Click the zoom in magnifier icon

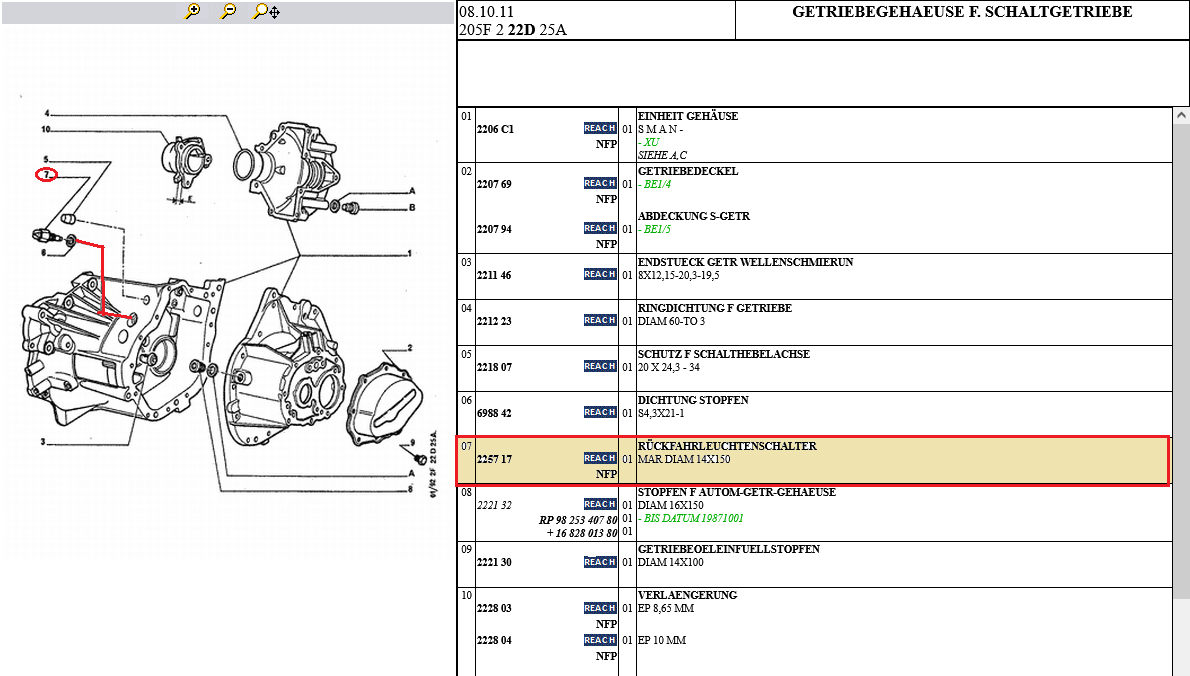click(x=193, y=12)
